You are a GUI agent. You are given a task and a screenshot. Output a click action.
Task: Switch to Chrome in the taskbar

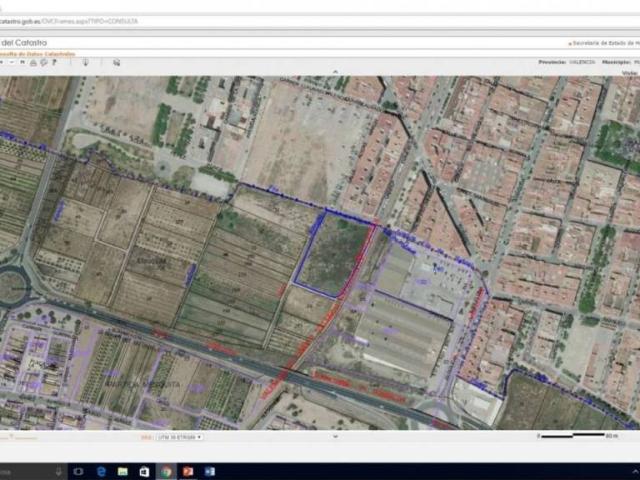coord(166,472)
